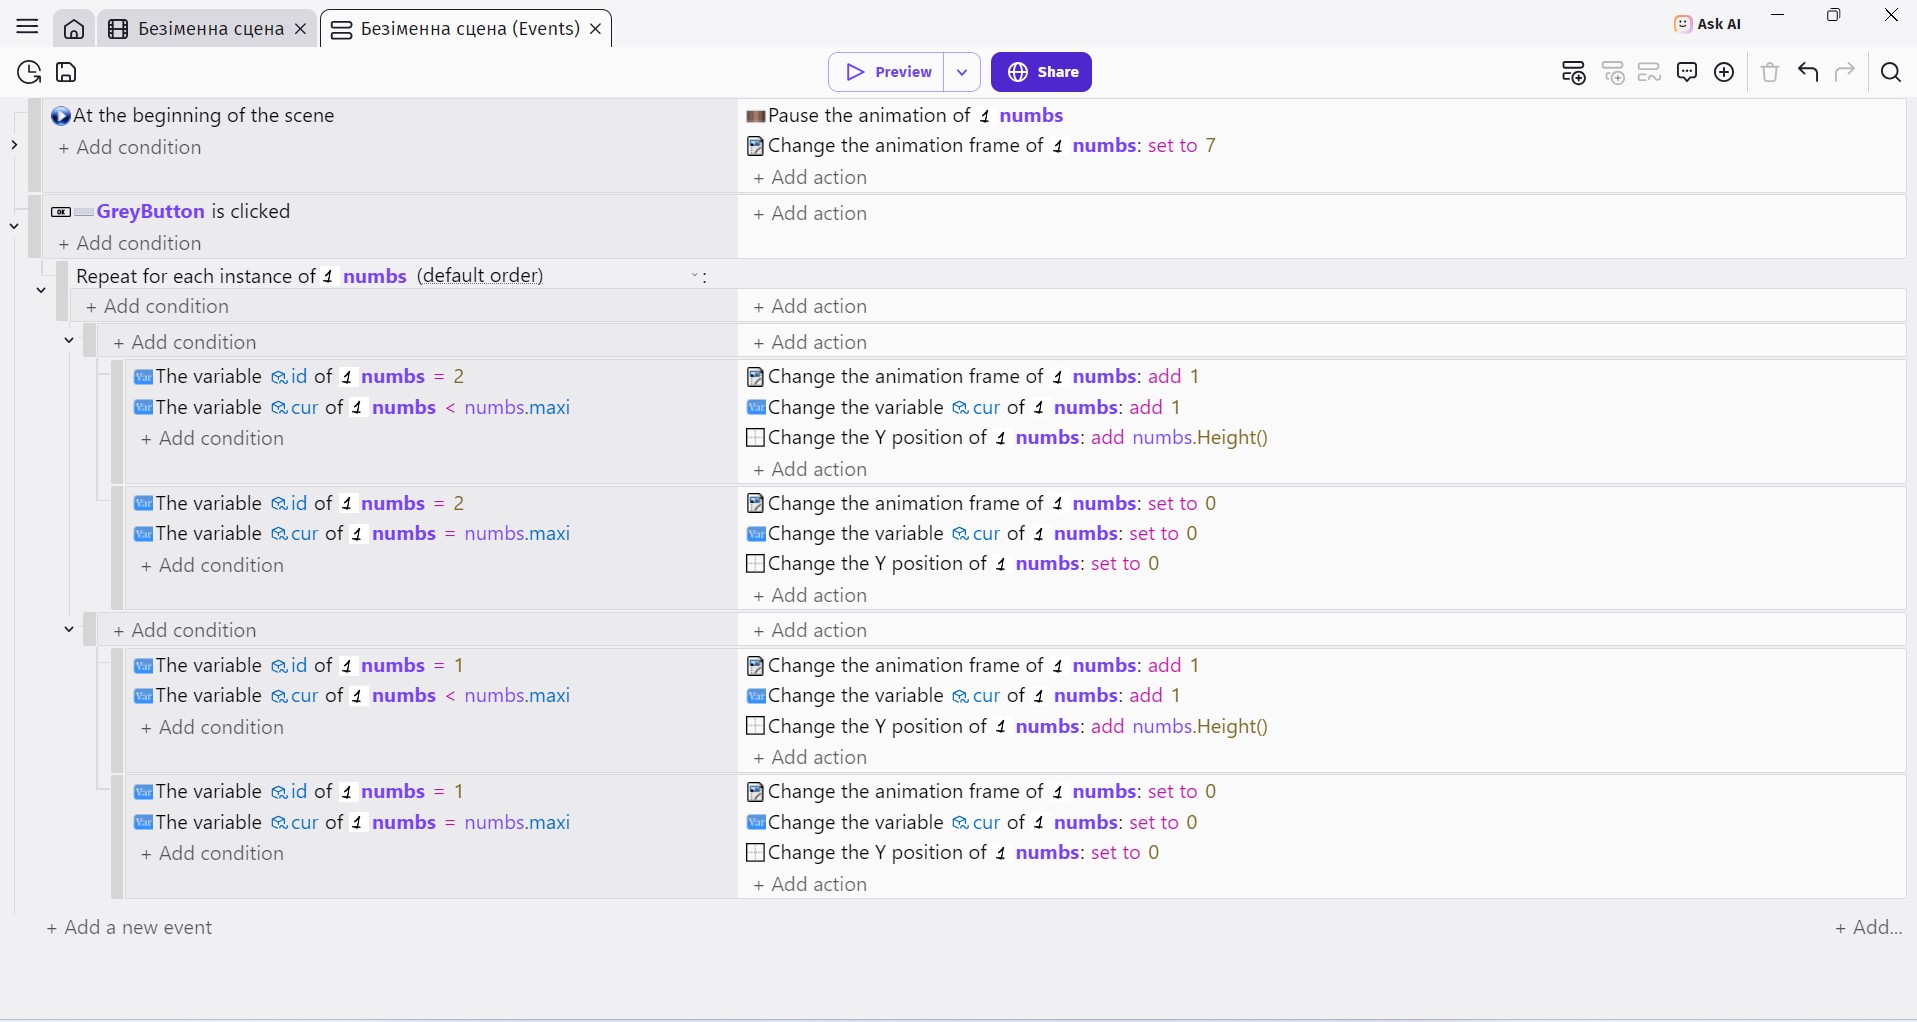Select 'variable cur: add 1' action for id = 2
Viewport: 1917px width, 1022px height.
(964, 408)
